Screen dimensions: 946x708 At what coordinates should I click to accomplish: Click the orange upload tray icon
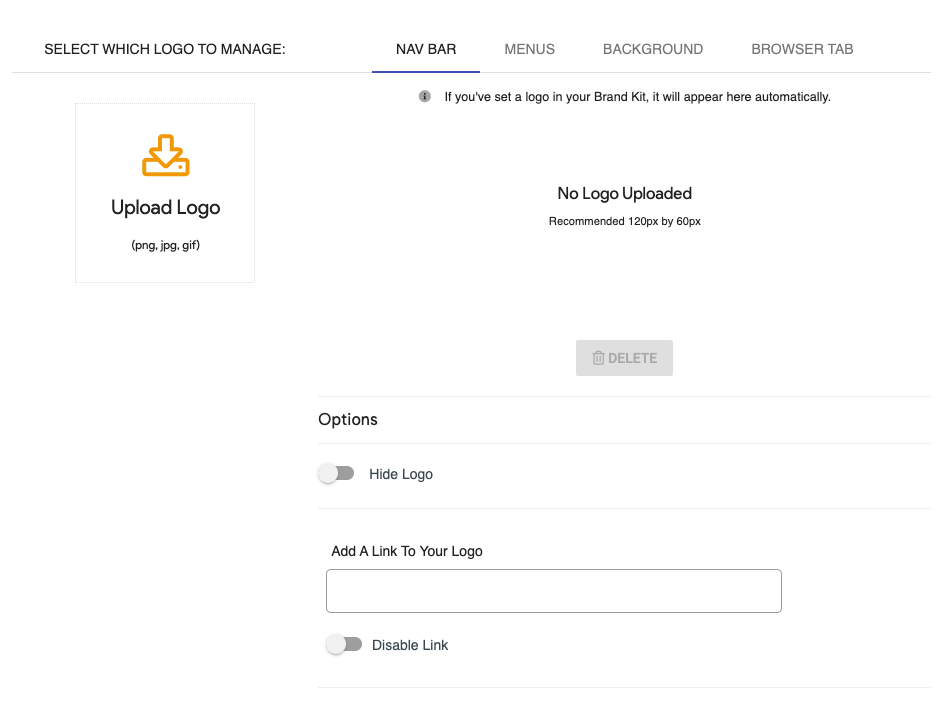[165, 156]
